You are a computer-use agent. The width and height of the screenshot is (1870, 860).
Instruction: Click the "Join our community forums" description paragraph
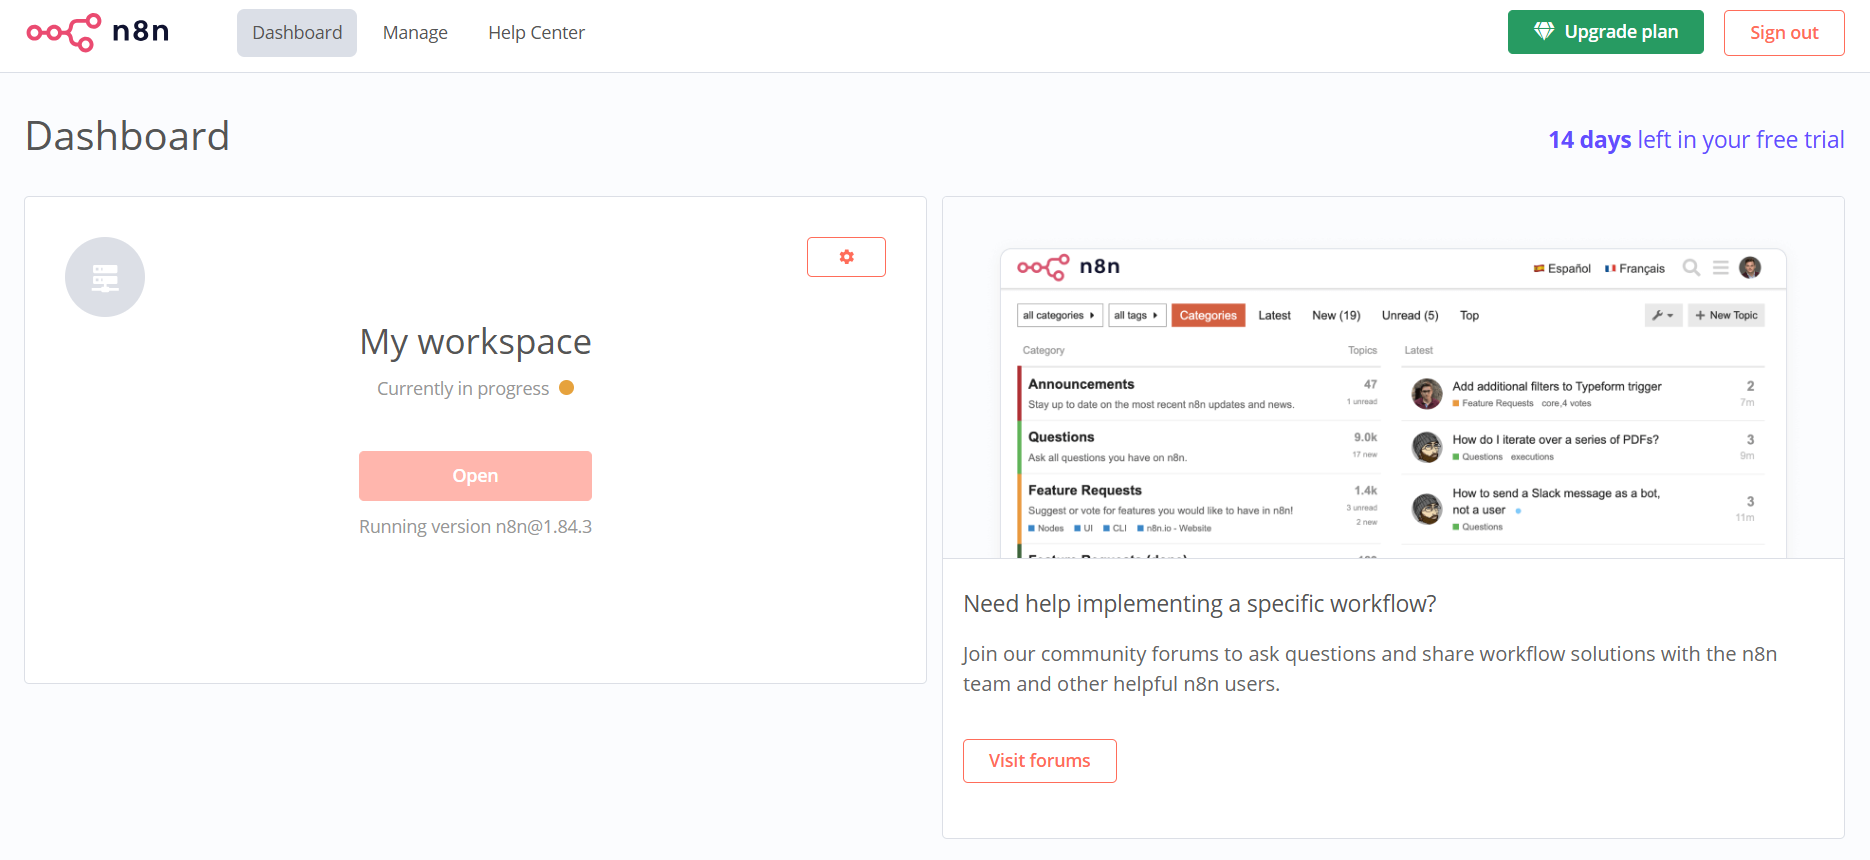(x=1370, y=669)
